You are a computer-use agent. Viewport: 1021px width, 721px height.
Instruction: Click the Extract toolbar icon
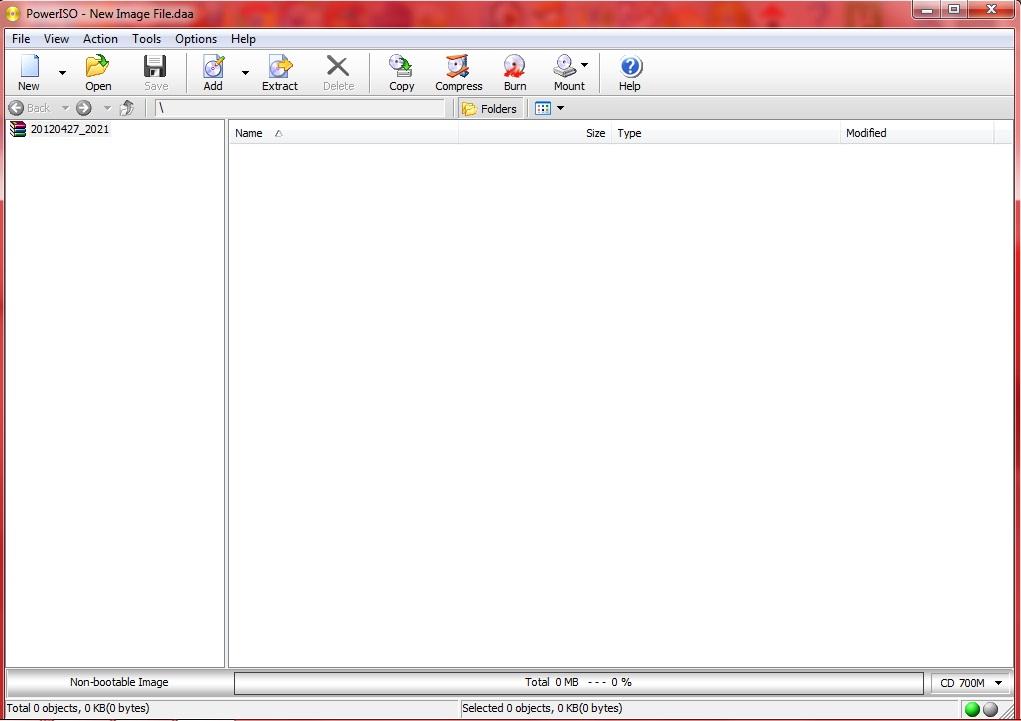click(x=280, y=72)
